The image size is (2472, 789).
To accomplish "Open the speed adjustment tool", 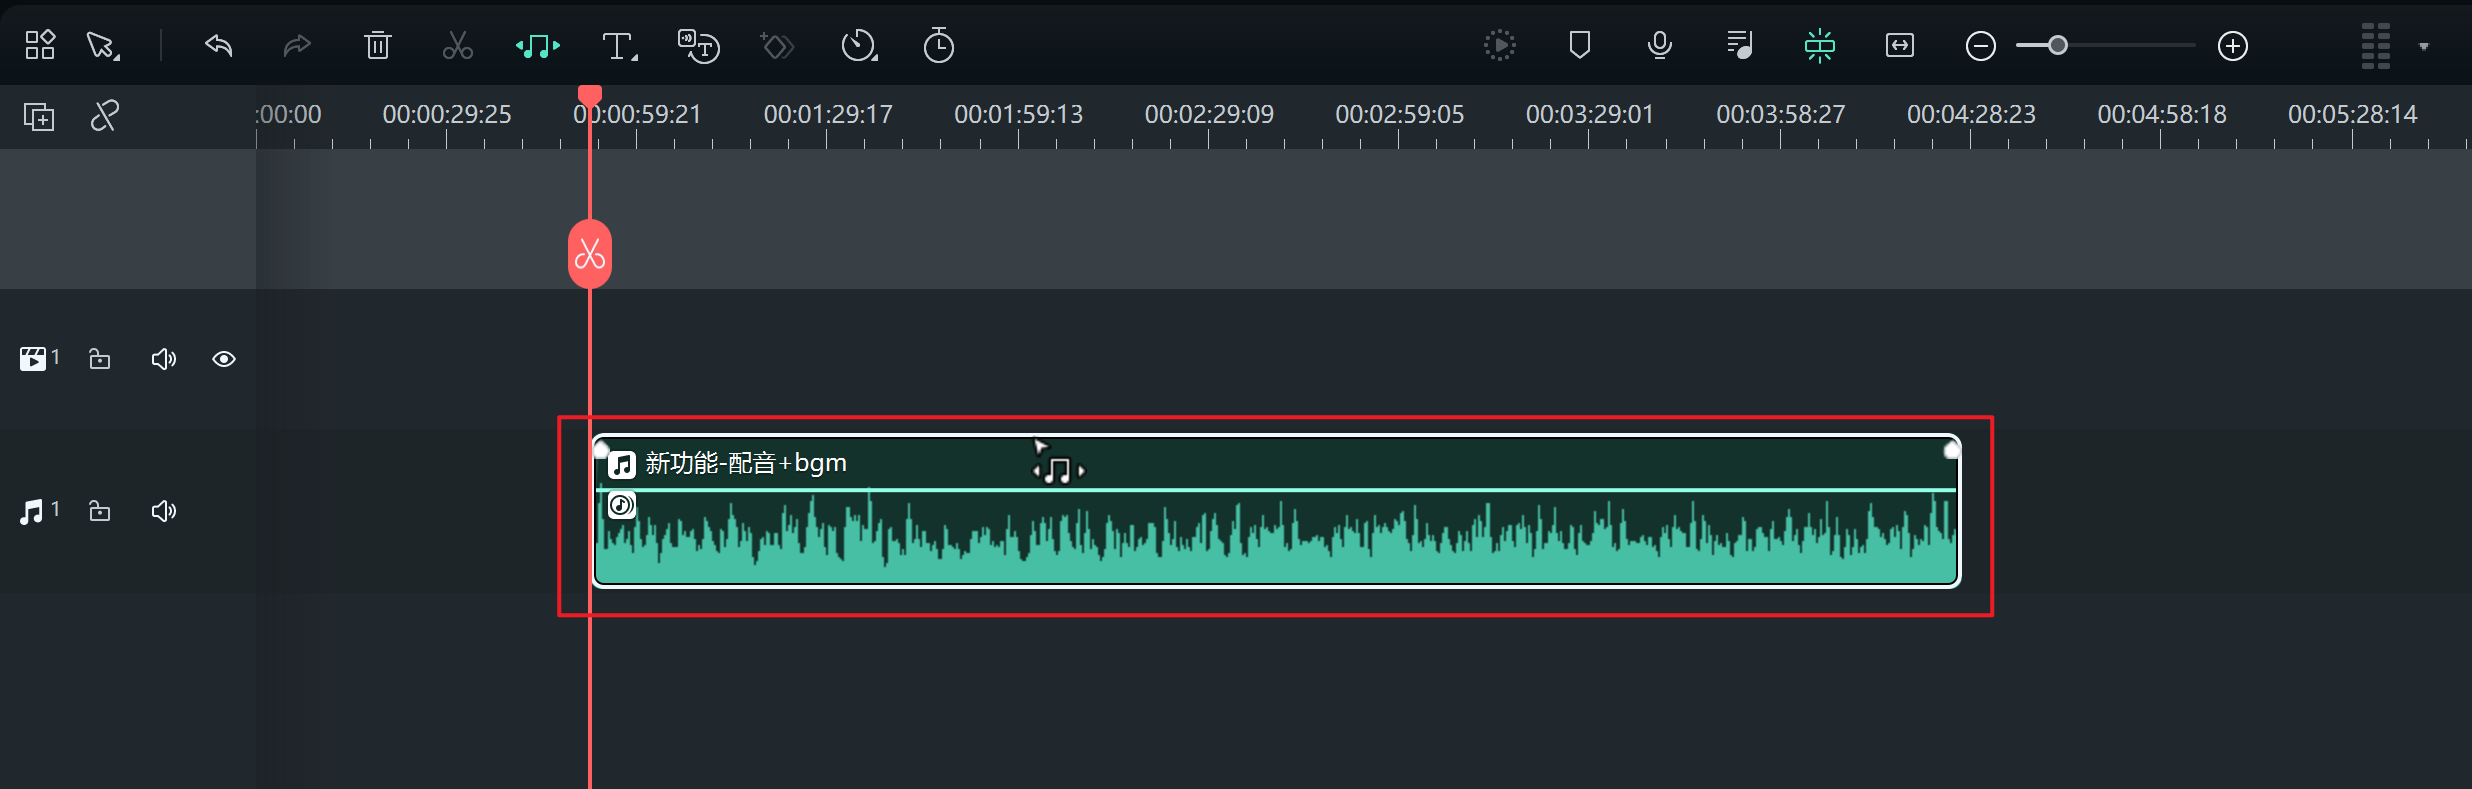I will click(859, 46).
